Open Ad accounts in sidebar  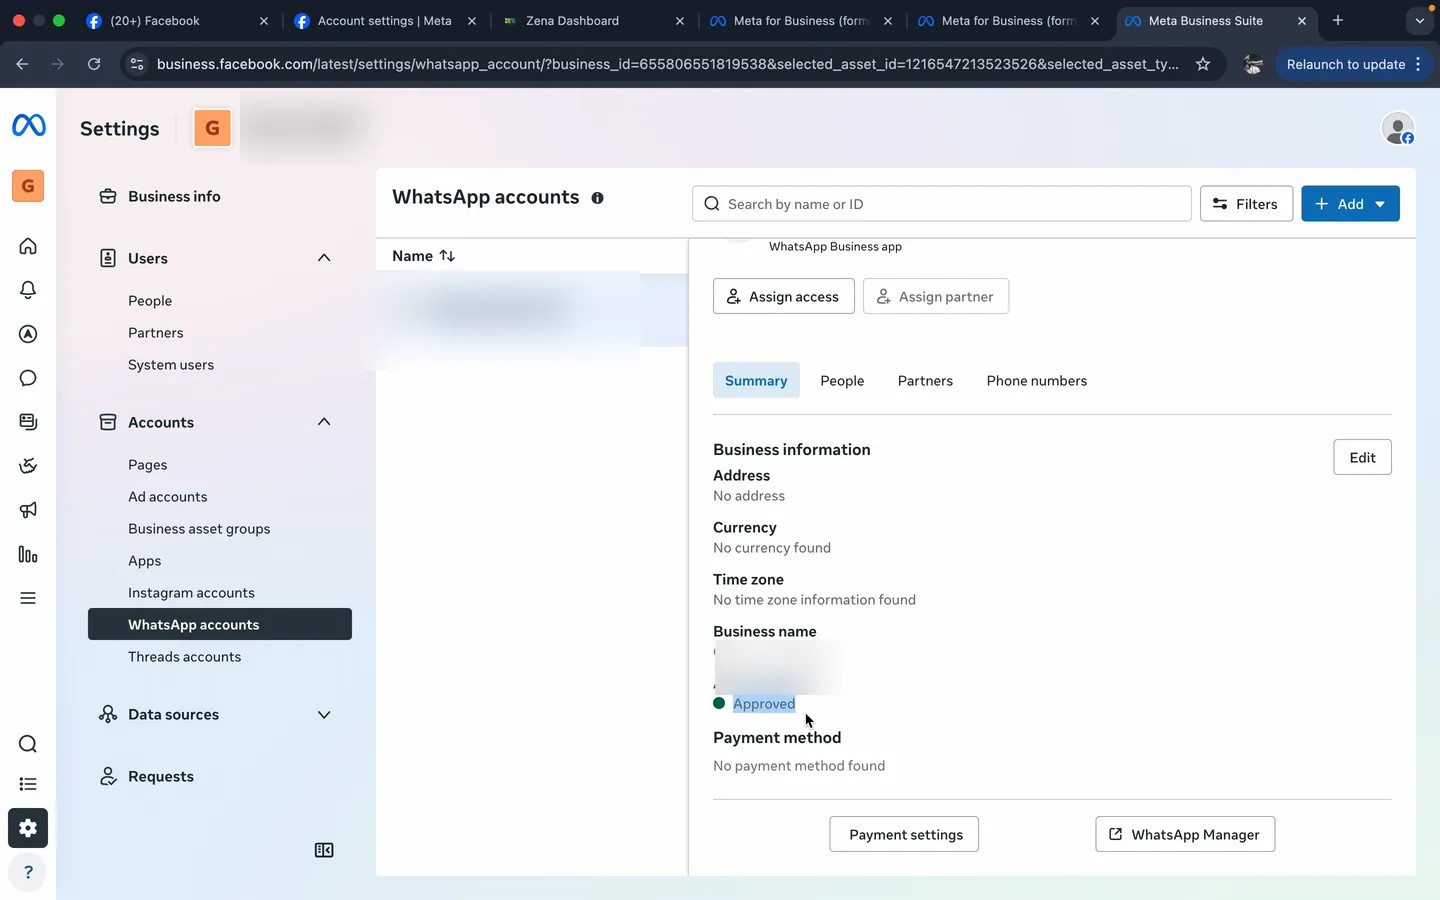coord(168,497)
